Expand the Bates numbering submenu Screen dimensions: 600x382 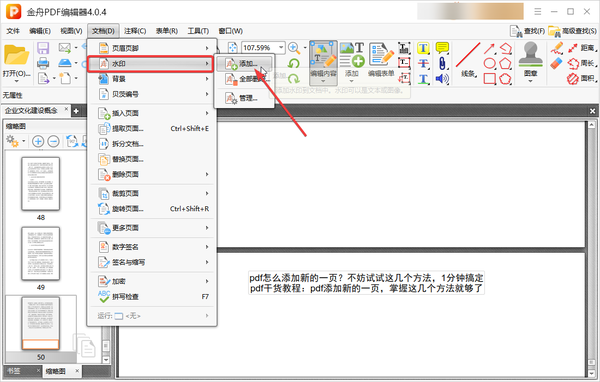point(207,94)
